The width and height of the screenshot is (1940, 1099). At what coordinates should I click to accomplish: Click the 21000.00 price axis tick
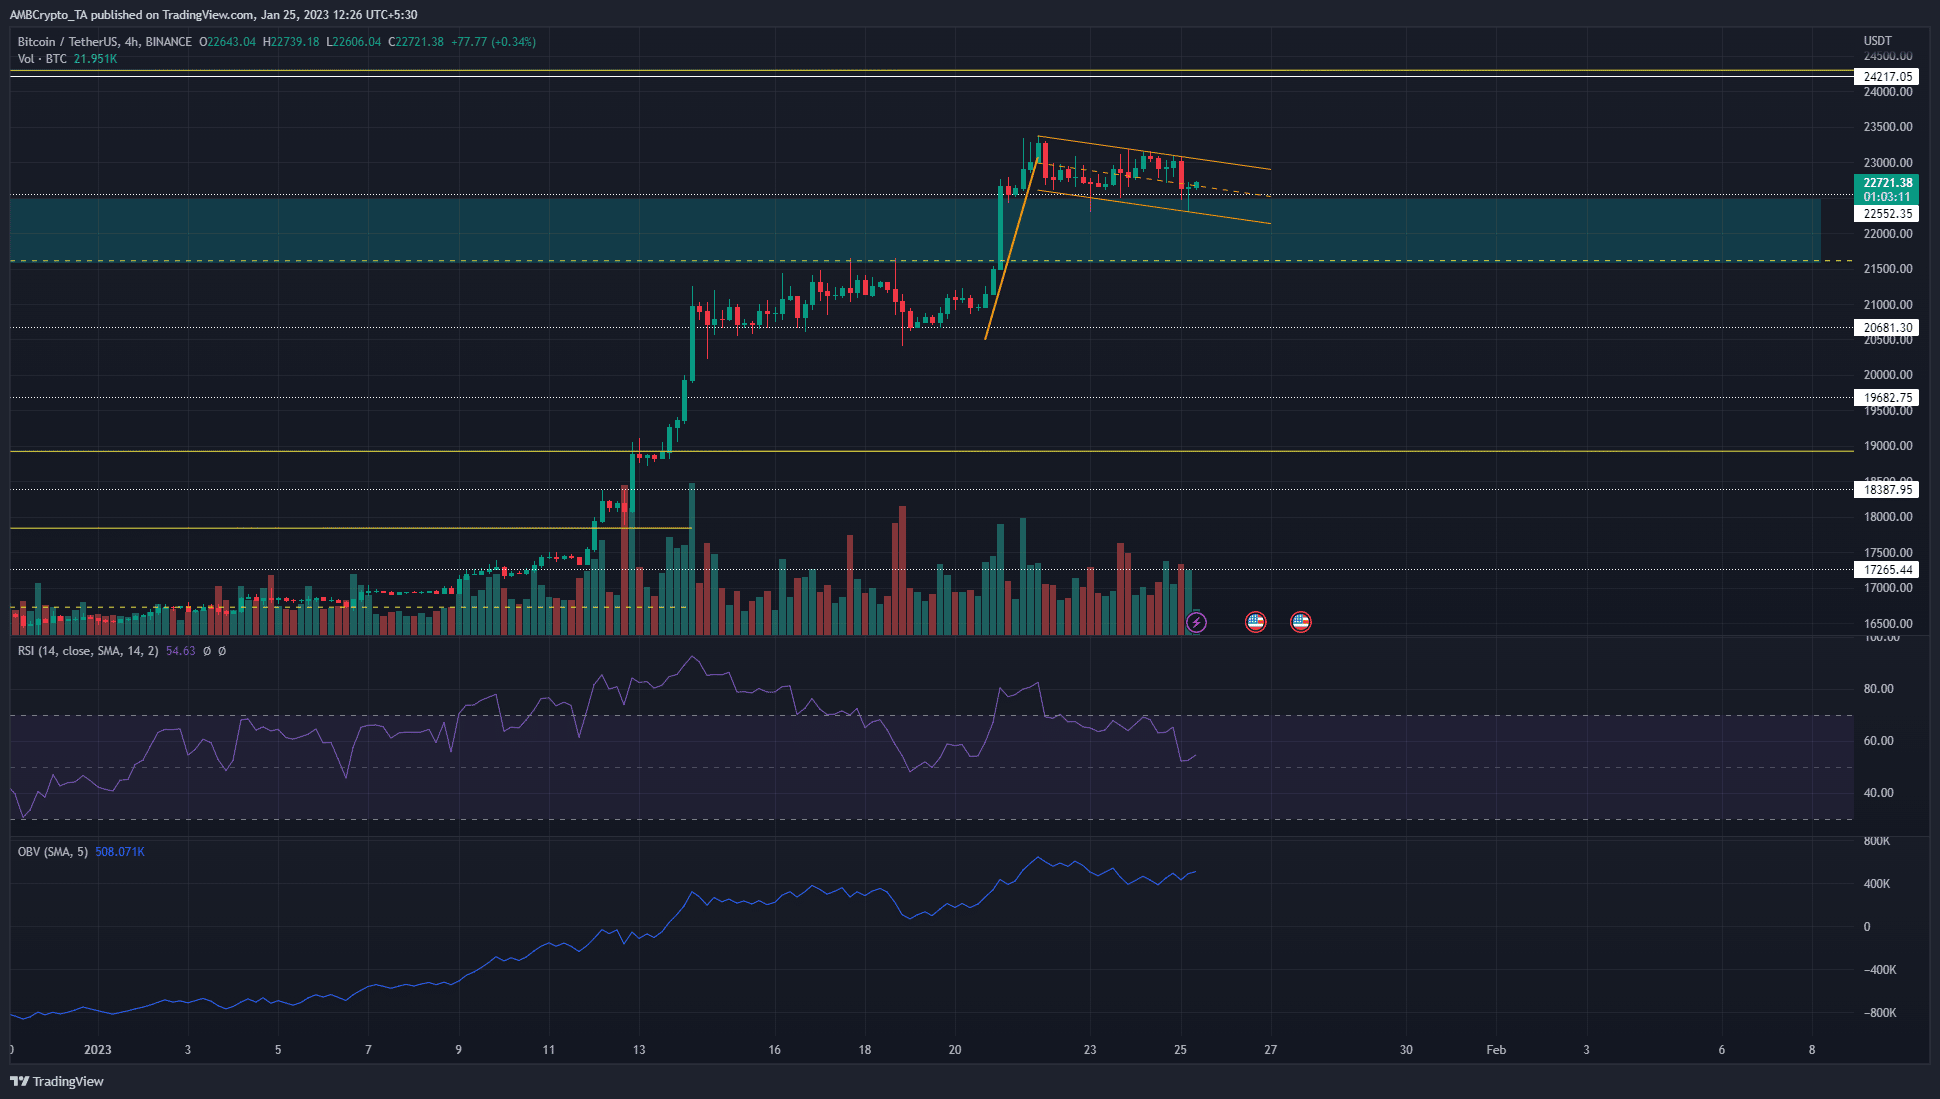(x=1888, y=305)
